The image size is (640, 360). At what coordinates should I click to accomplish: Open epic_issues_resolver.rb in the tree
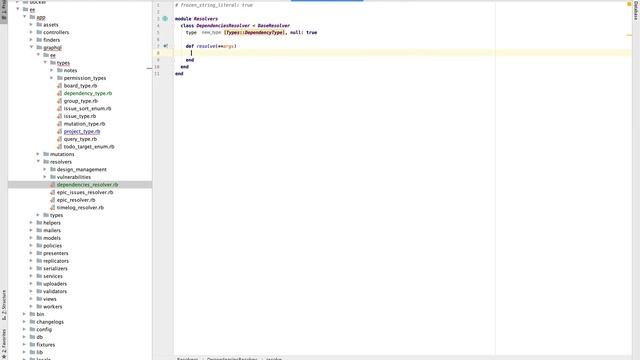[85, 192]
